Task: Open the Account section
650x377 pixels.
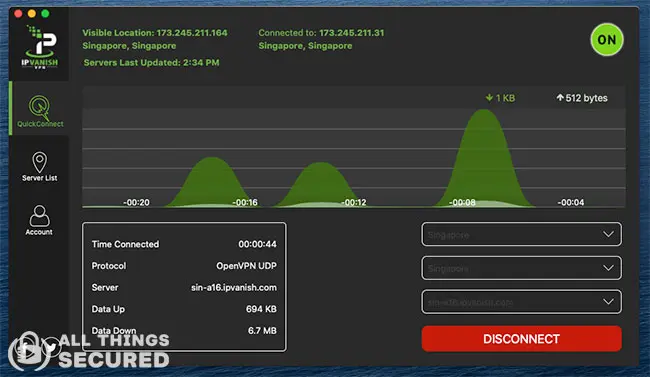Action: [39, 220]
